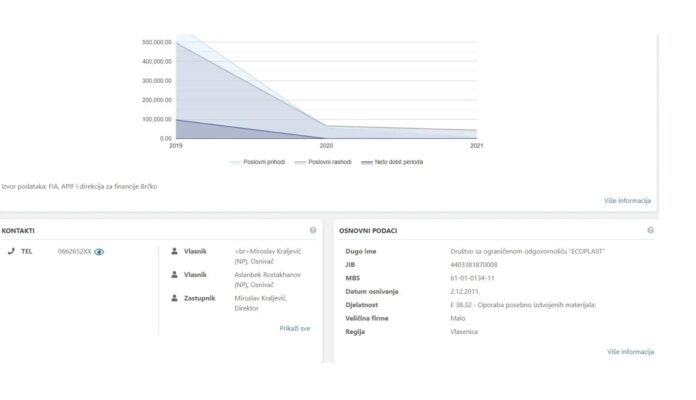Click person icon next to first Vlasnik
Image resolution: width=696 pixels, height=400 pixels.
(x=175, y=251)
